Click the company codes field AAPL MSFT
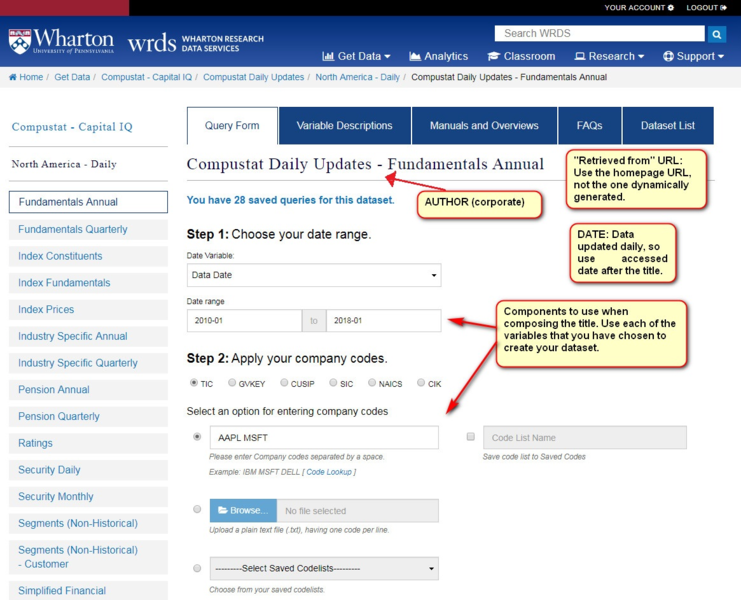The image size is (741, 600). point(324,437)
